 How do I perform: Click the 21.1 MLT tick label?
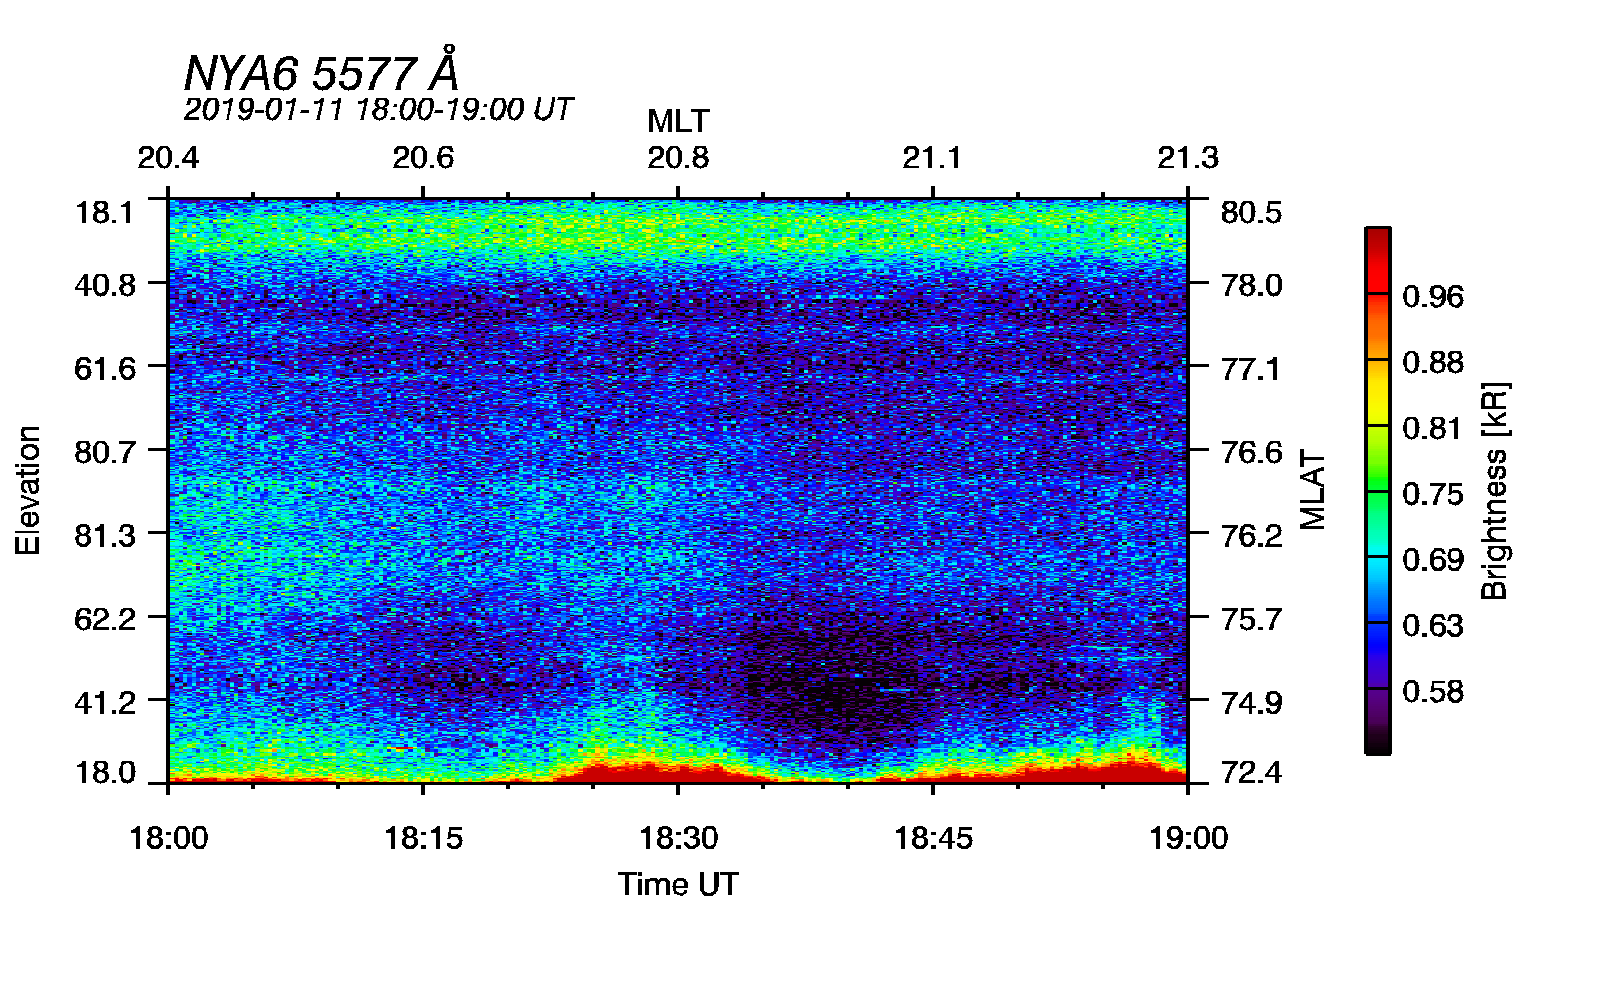933,158
